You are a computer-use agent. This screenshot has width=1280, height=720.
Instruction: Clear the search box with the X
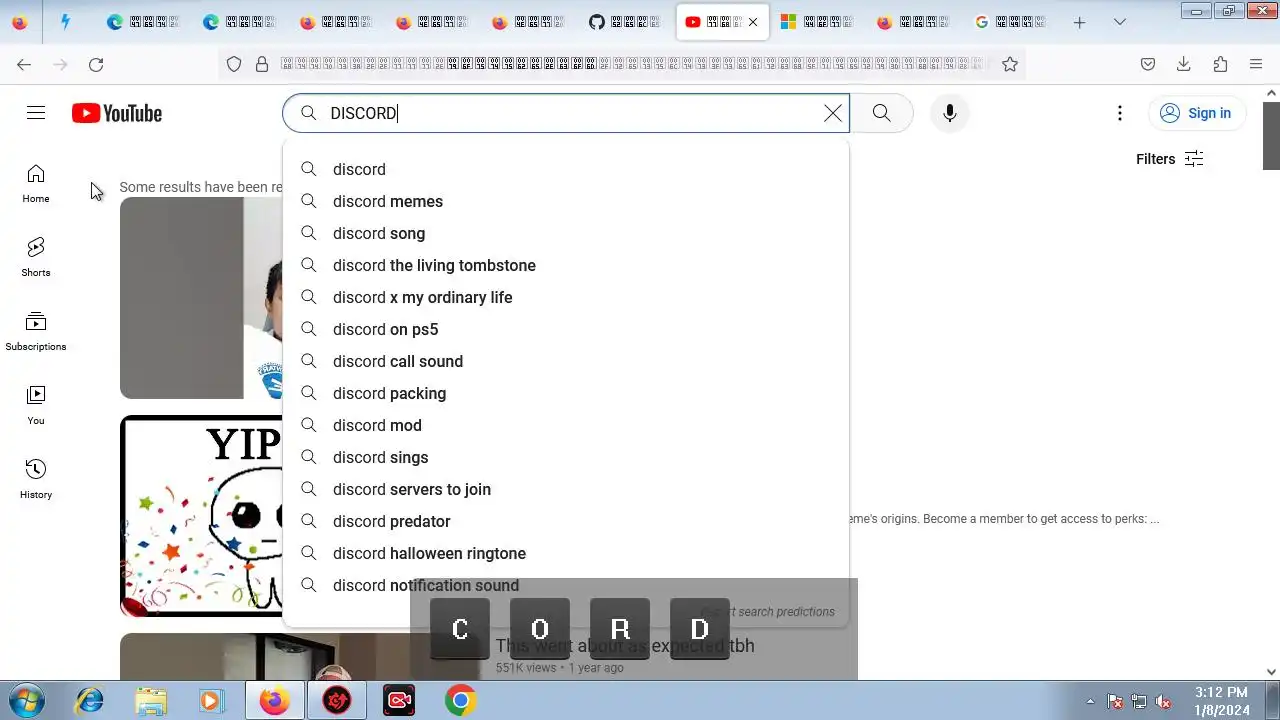(x=833, y=113)
